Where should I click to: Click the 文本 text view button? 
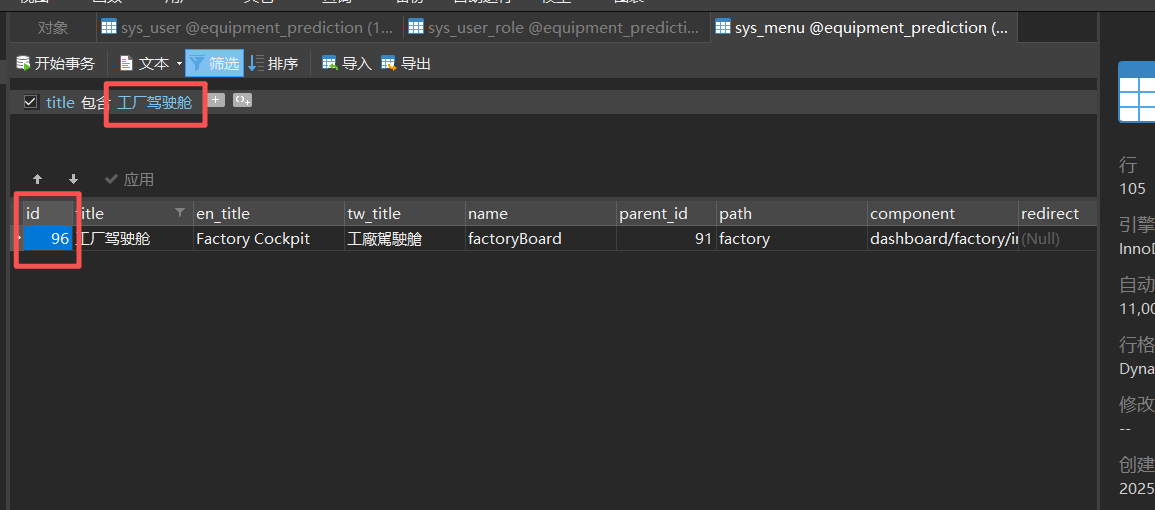146,64
